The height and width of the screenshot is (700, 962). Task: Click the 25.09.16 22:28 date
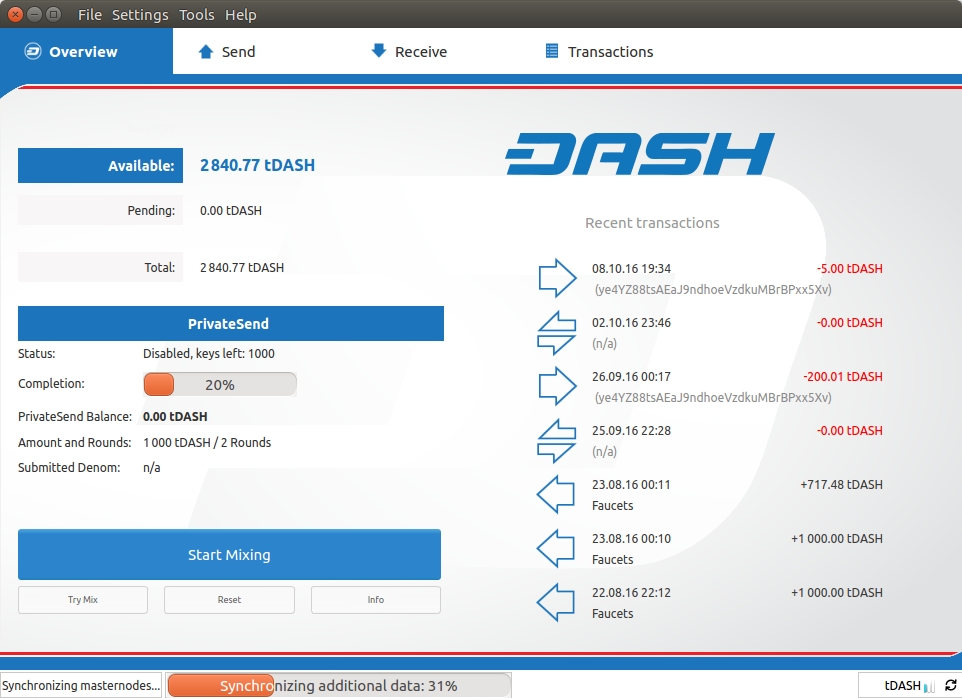click(x=631, y=430)
